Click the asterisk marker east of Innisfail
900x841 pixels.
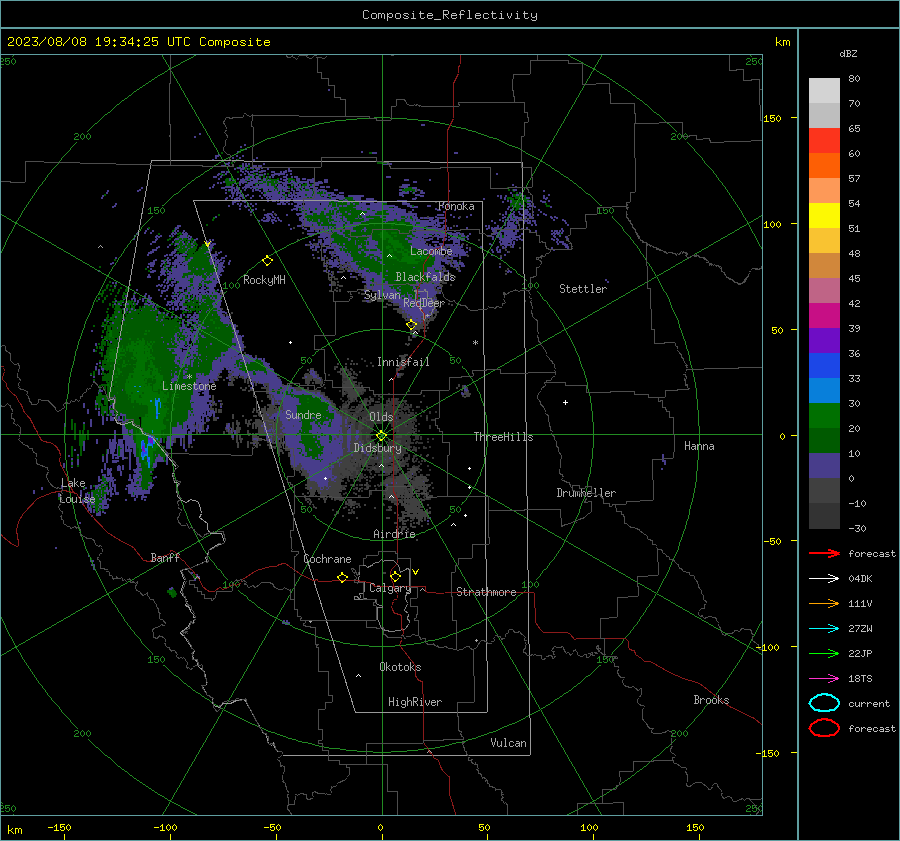pos(475,343)
